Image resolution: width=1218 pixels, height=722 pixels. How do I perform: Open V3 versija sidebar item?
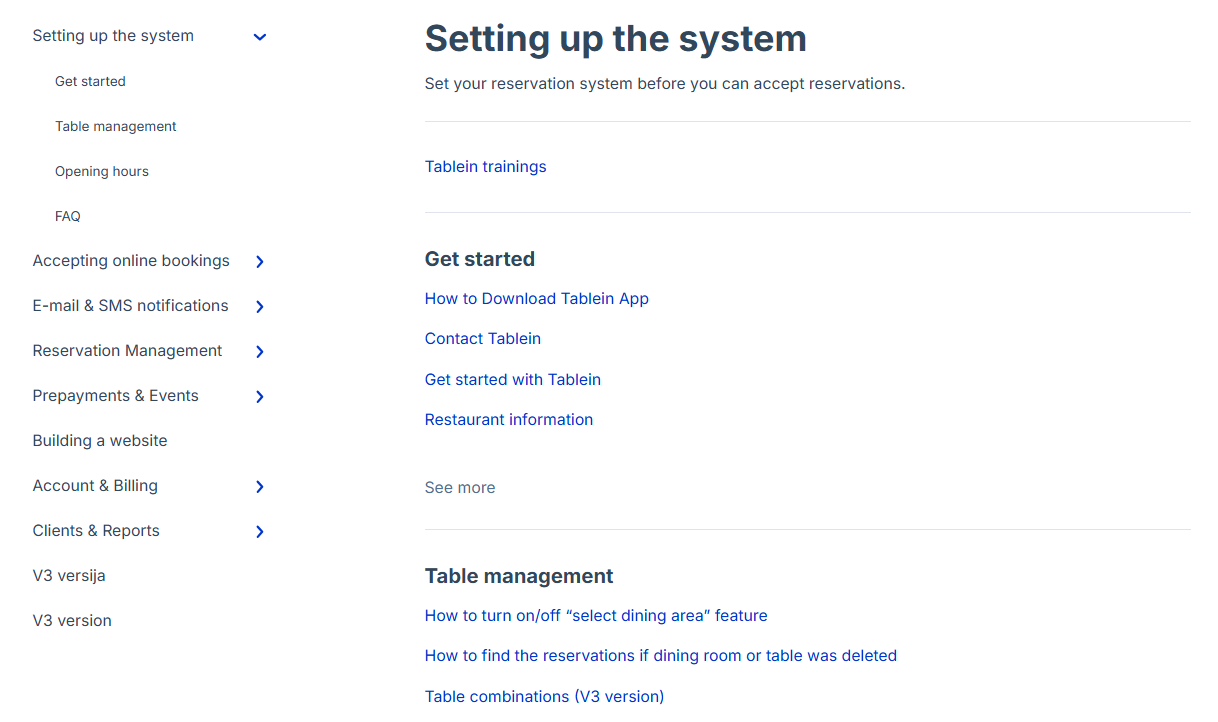[69, 576]
